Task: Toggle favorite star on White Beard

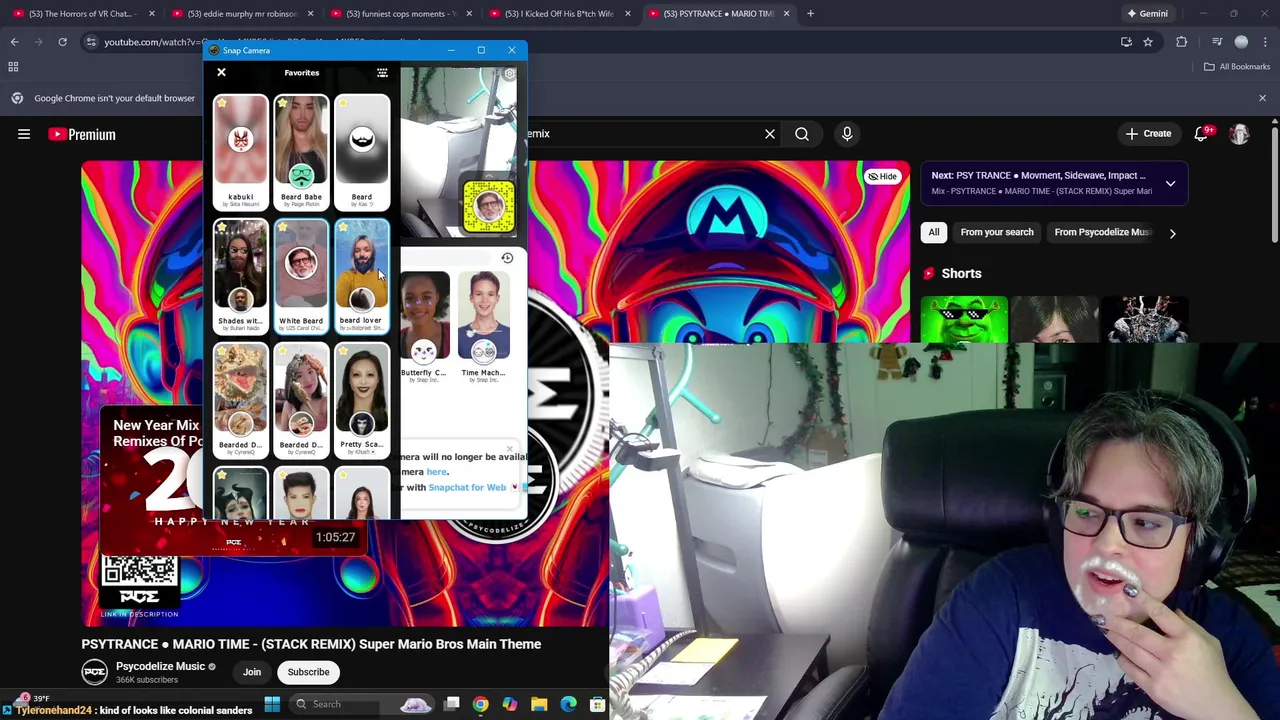Action: pyautogui.click(x=282, y=228)
